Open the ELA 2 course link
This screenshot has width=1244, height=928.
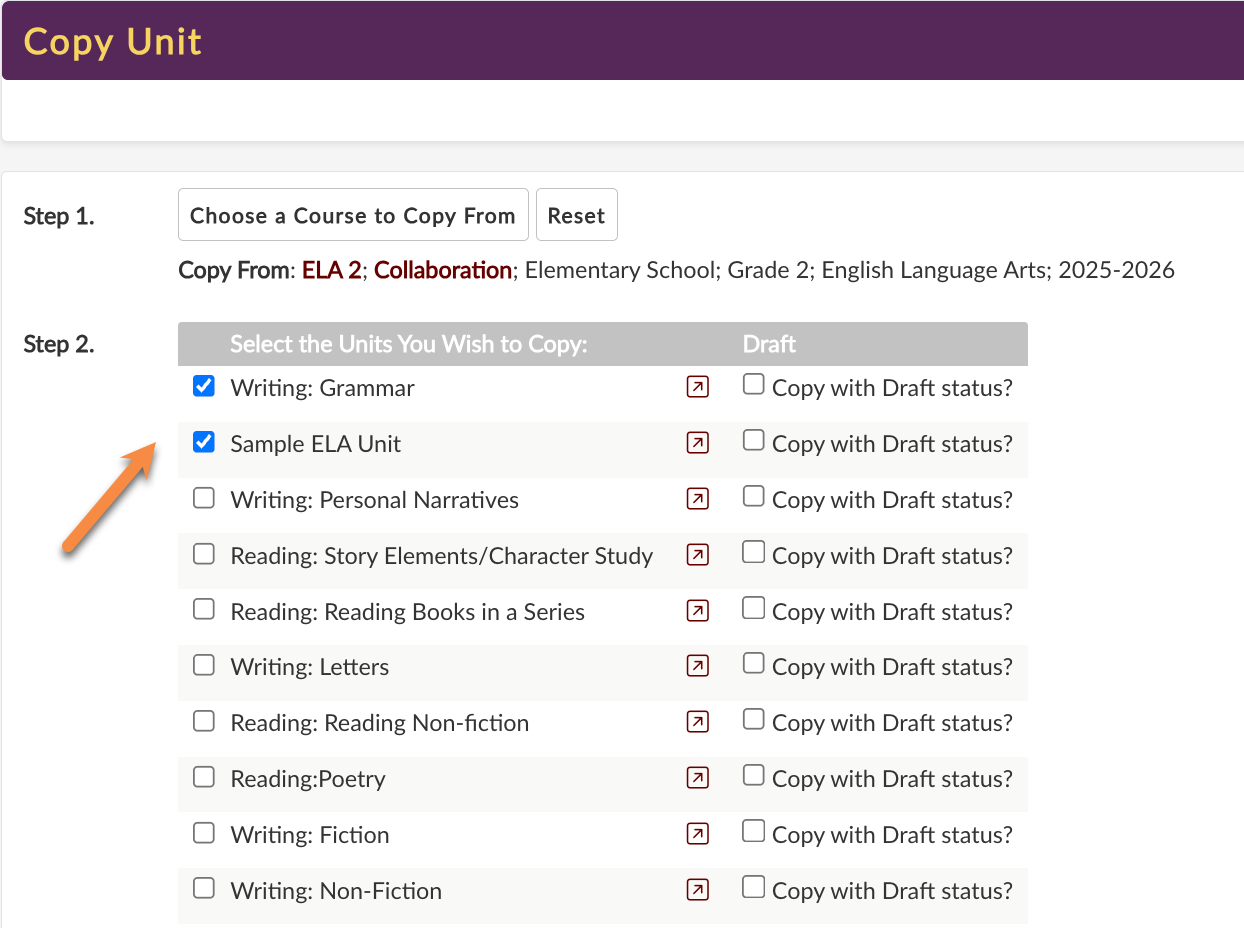331,270
